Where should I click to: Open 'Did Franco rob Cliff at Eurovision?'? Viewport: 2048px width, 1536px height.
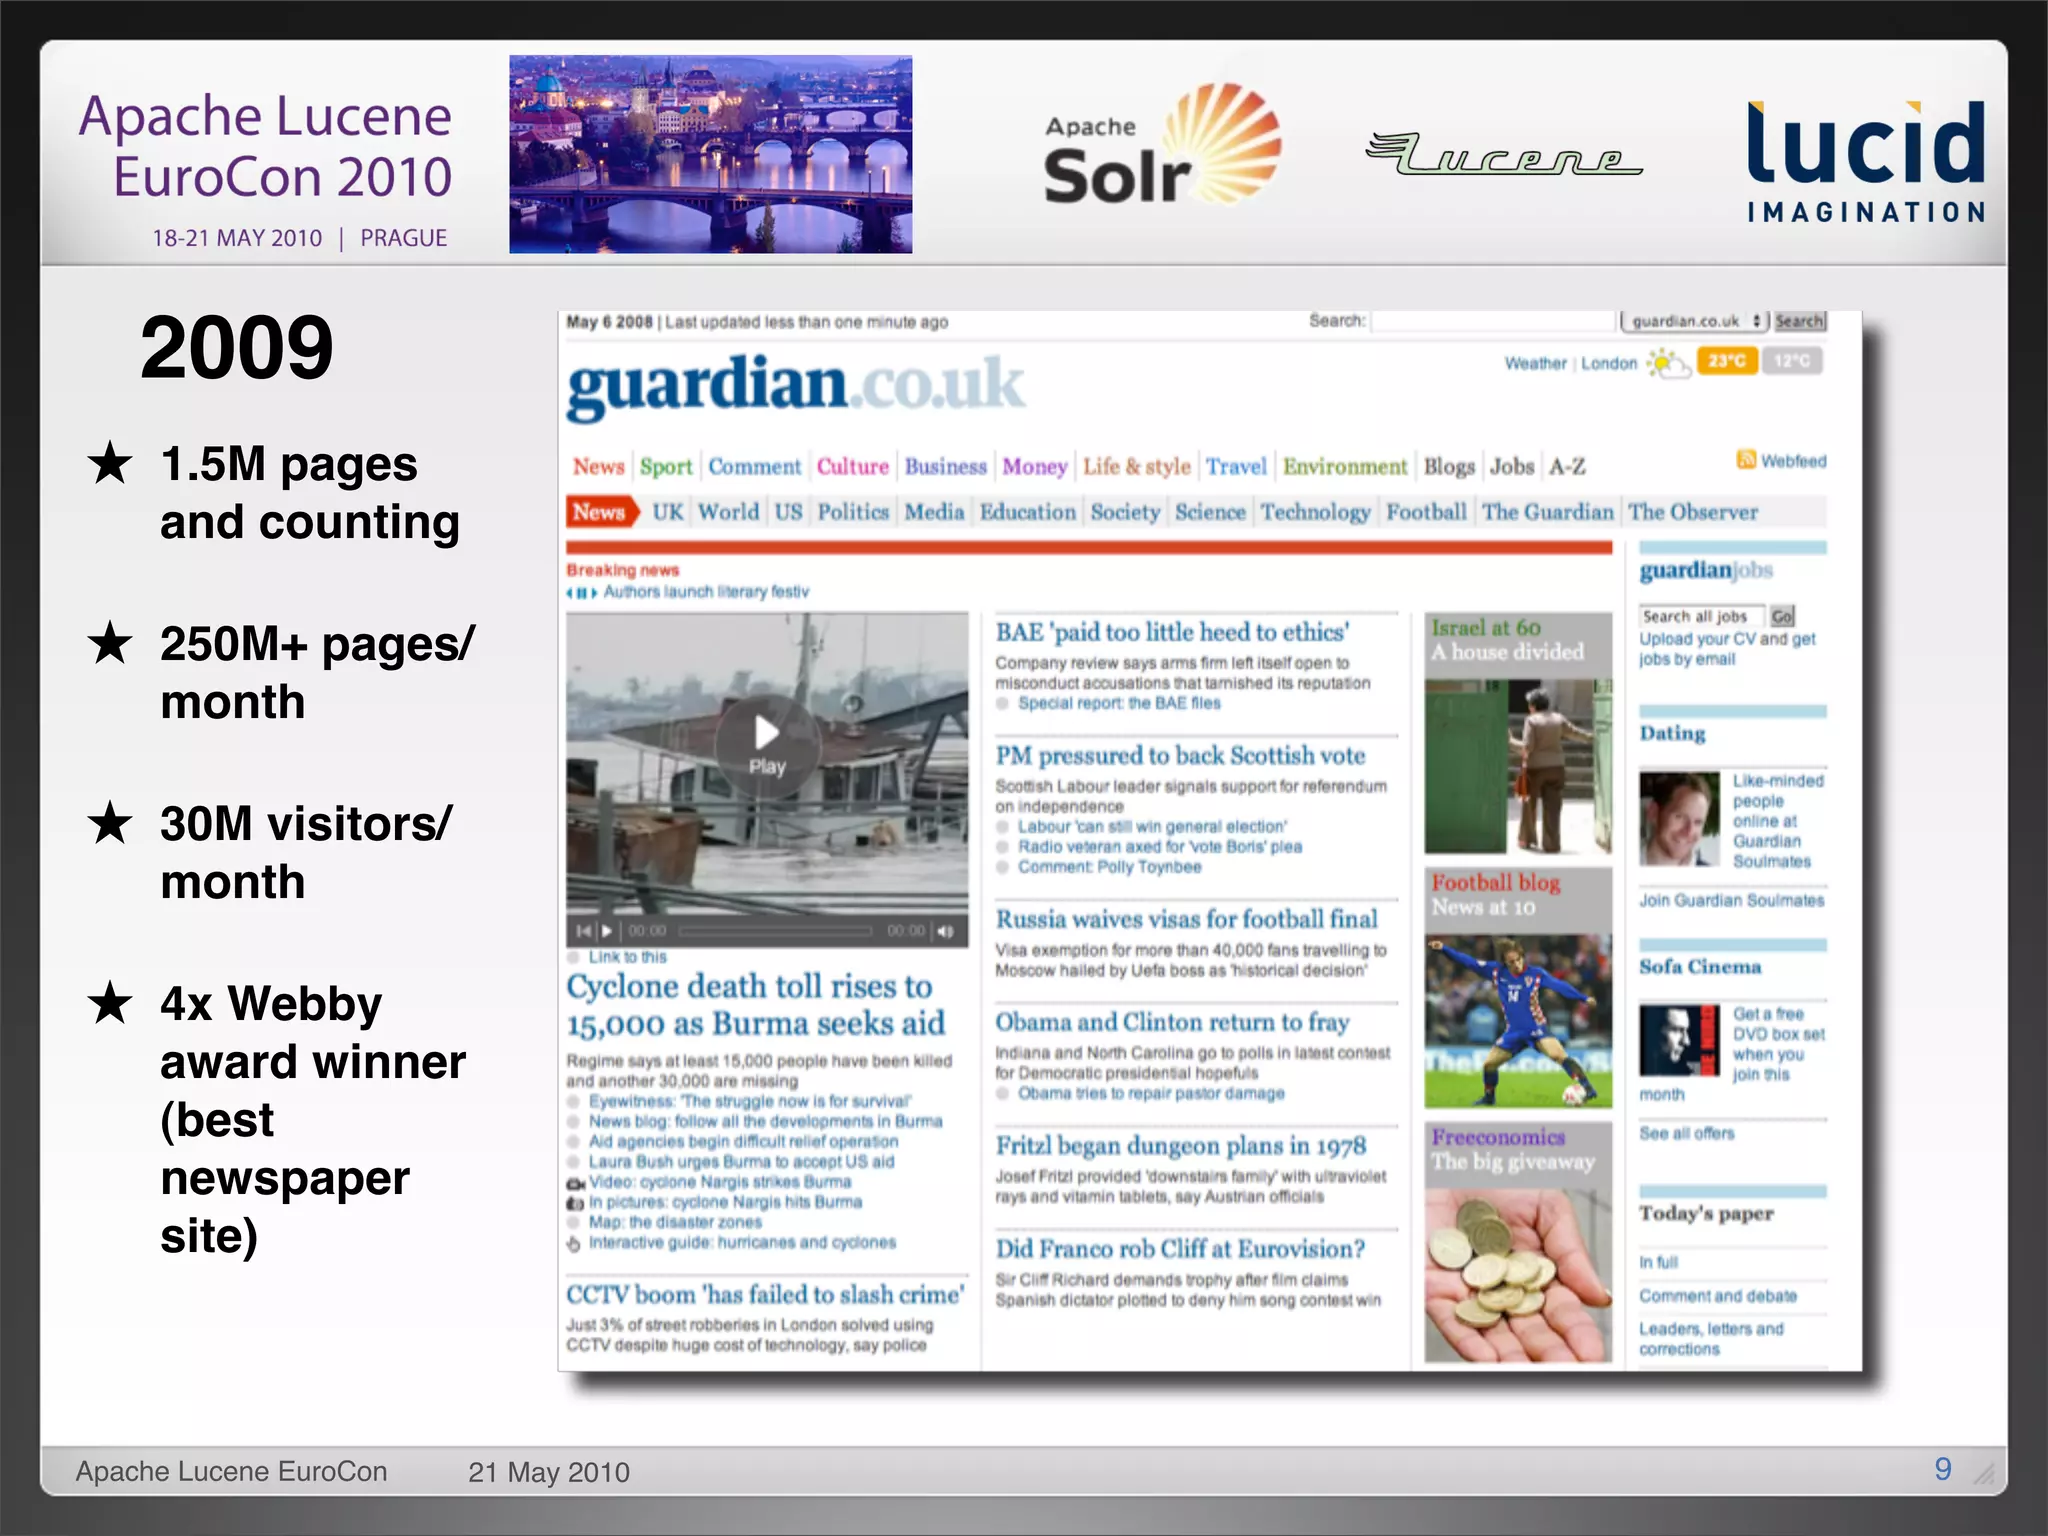tap(1180, 1249)
